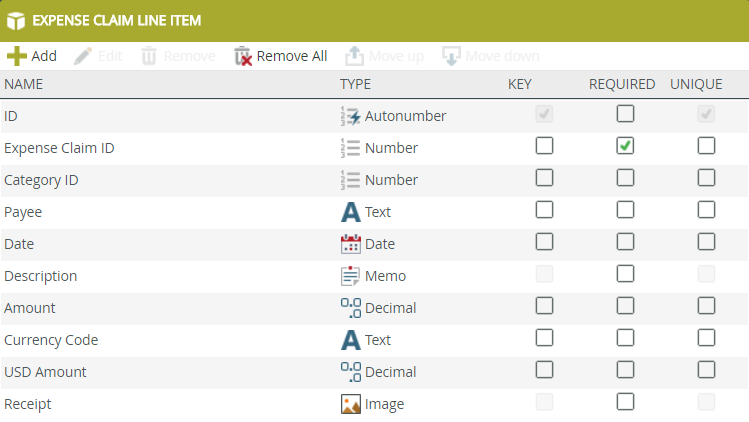This screenshot has width=749, height=422.
Task: Sort by the NAME column header
Action: click(x=23, y=84)
